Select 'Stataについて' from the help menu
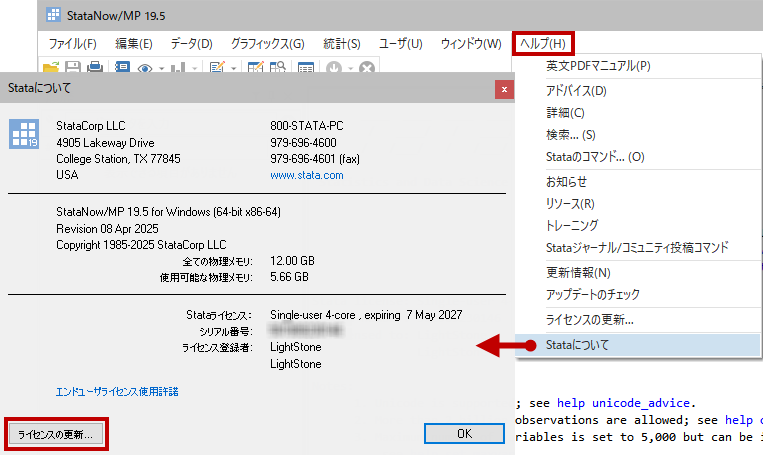Viewport: 763px width, 455px height. [x=577, y=345]
